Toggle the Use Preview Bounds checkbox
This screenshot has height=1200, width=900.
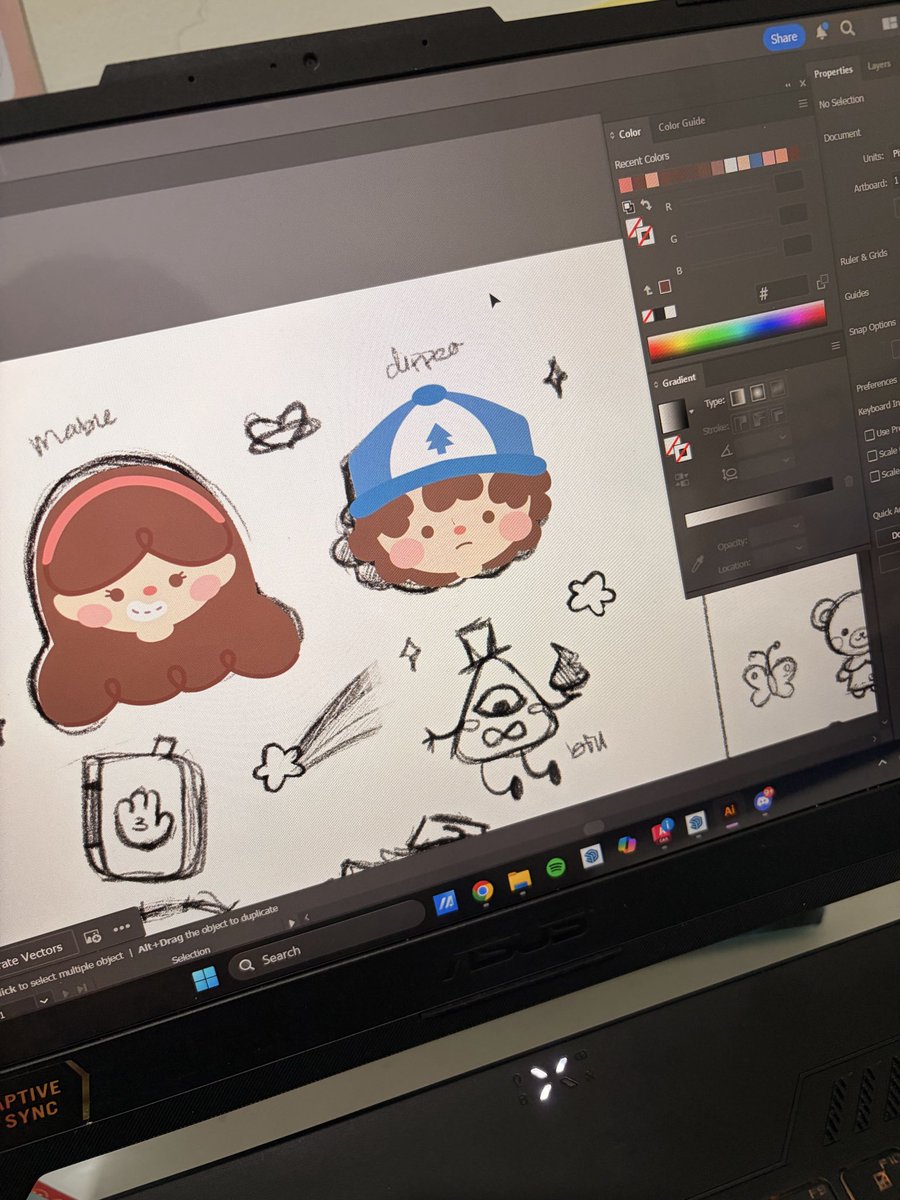point(870,435)
